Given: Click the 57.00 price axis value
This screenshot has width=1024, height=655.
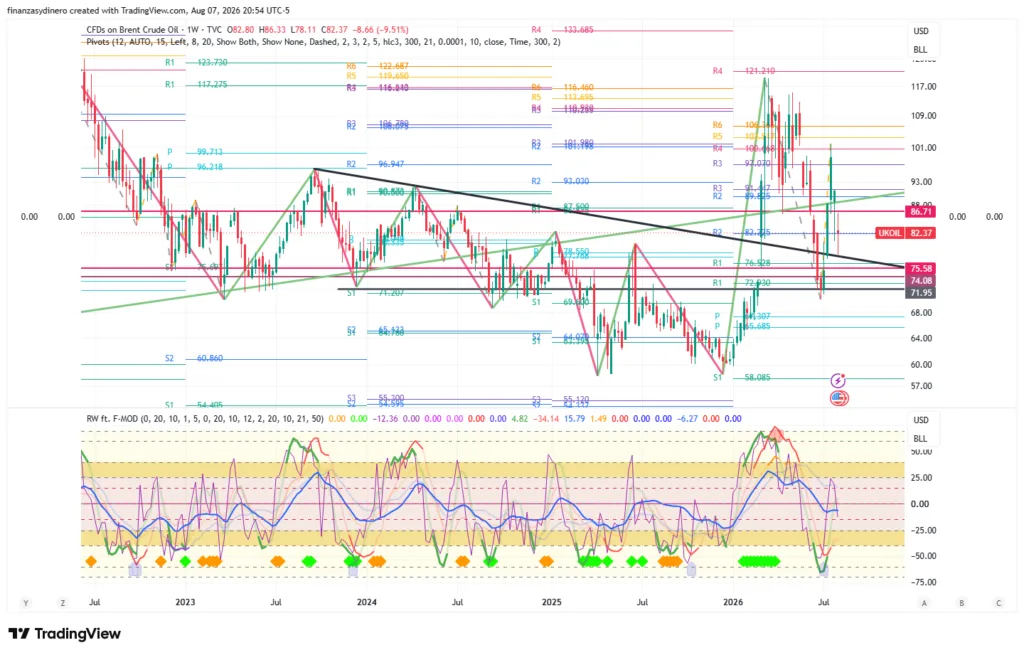Looking at the screenshot, I should (921, 386).
